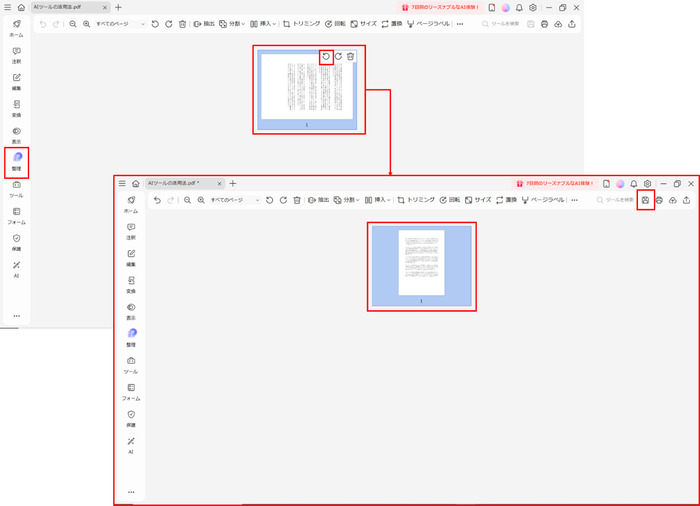Open 変換 in the top window sidebar
Viewport: 700px width, 506px height.
coord(17,109)
